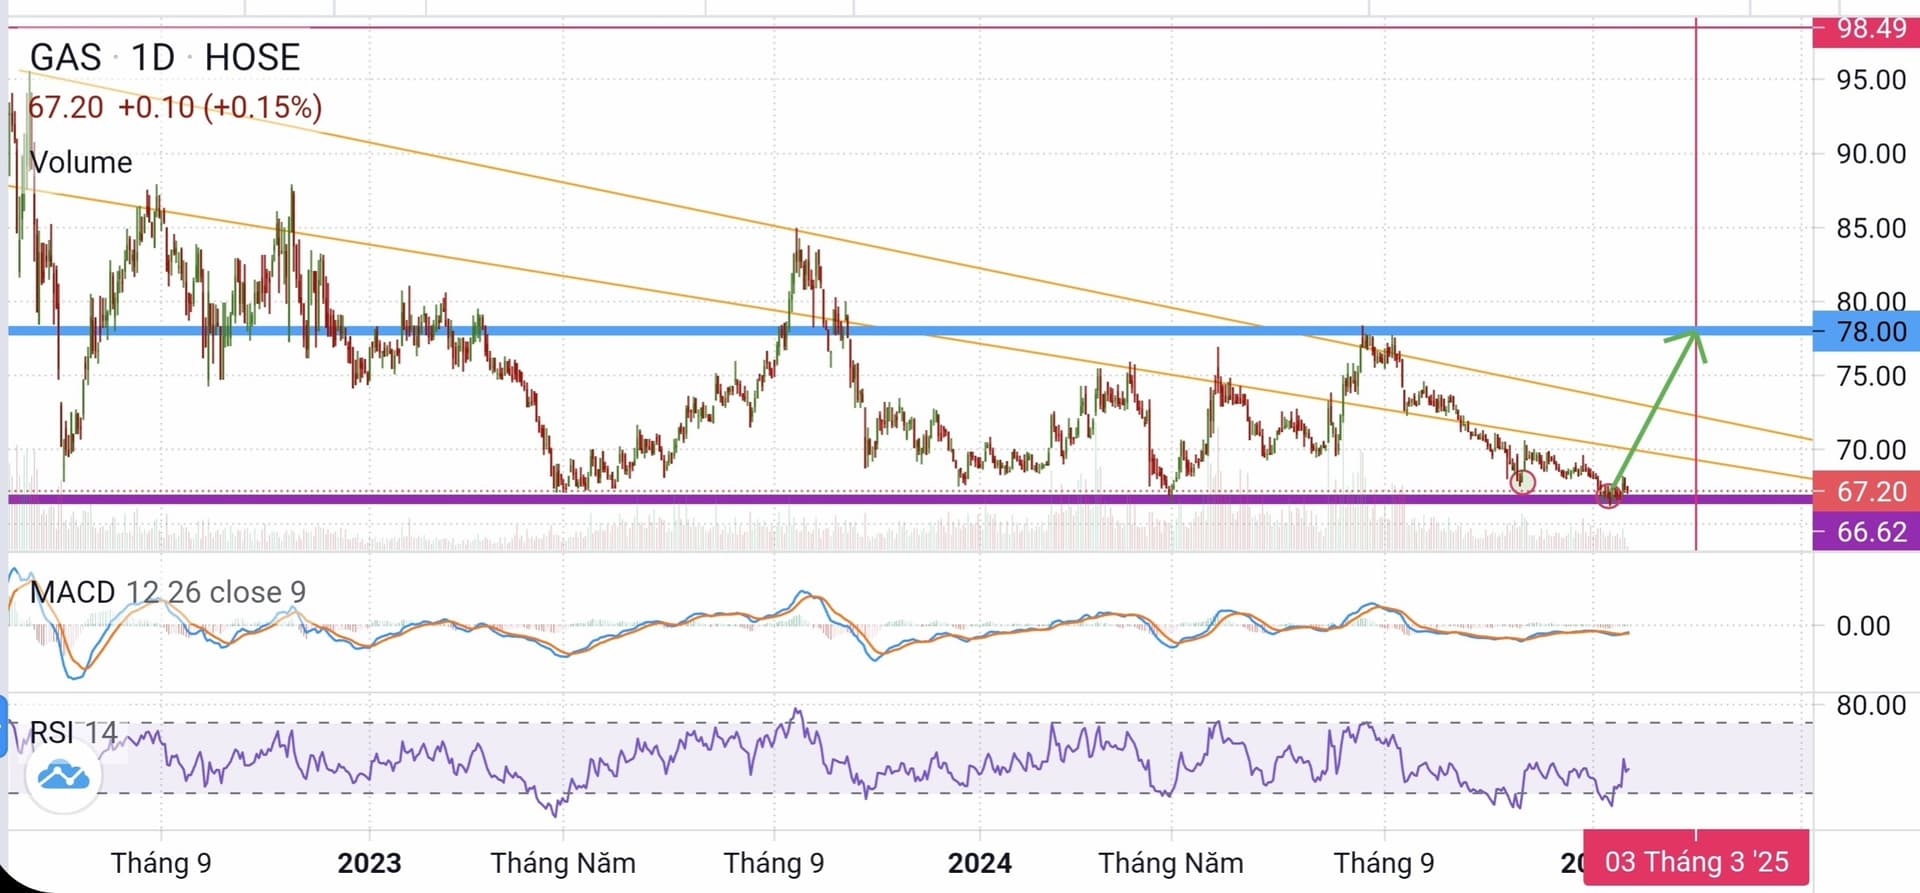This screenshot has width=1920, height=893.
Task: Tap the blue 78.00 price label
Action: (x=1866, y=332)
